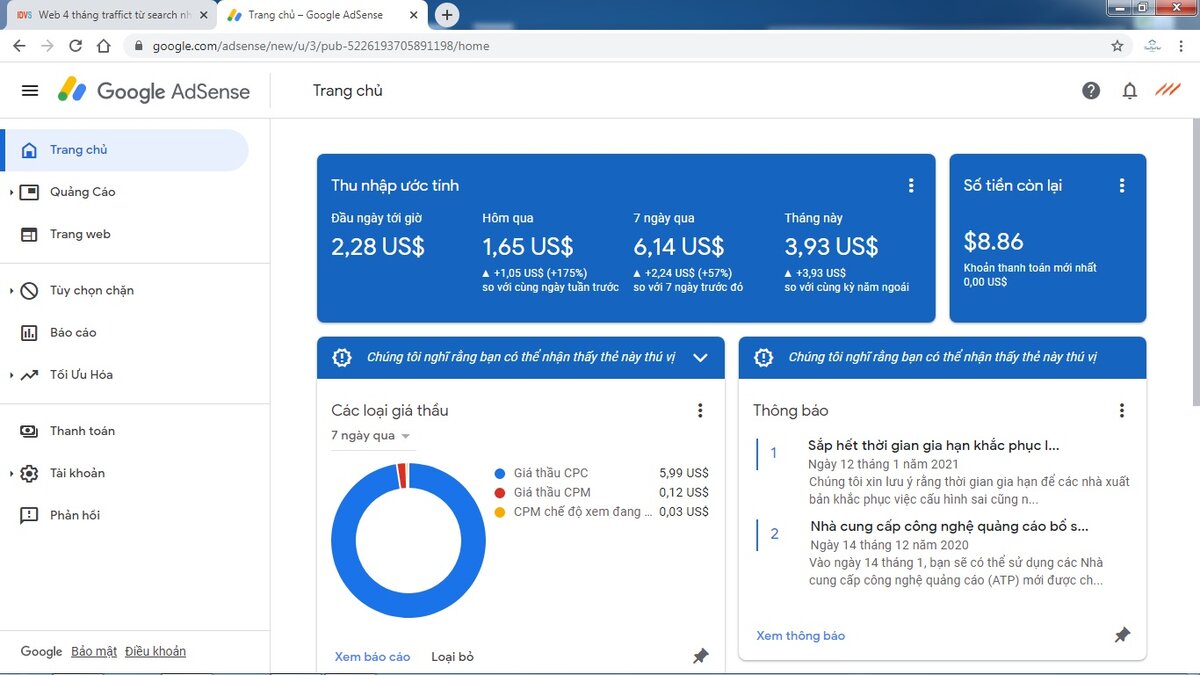Click the '$8.86' balance amount
Viewport: 1200px width, 675px height.
coord(994,241)
